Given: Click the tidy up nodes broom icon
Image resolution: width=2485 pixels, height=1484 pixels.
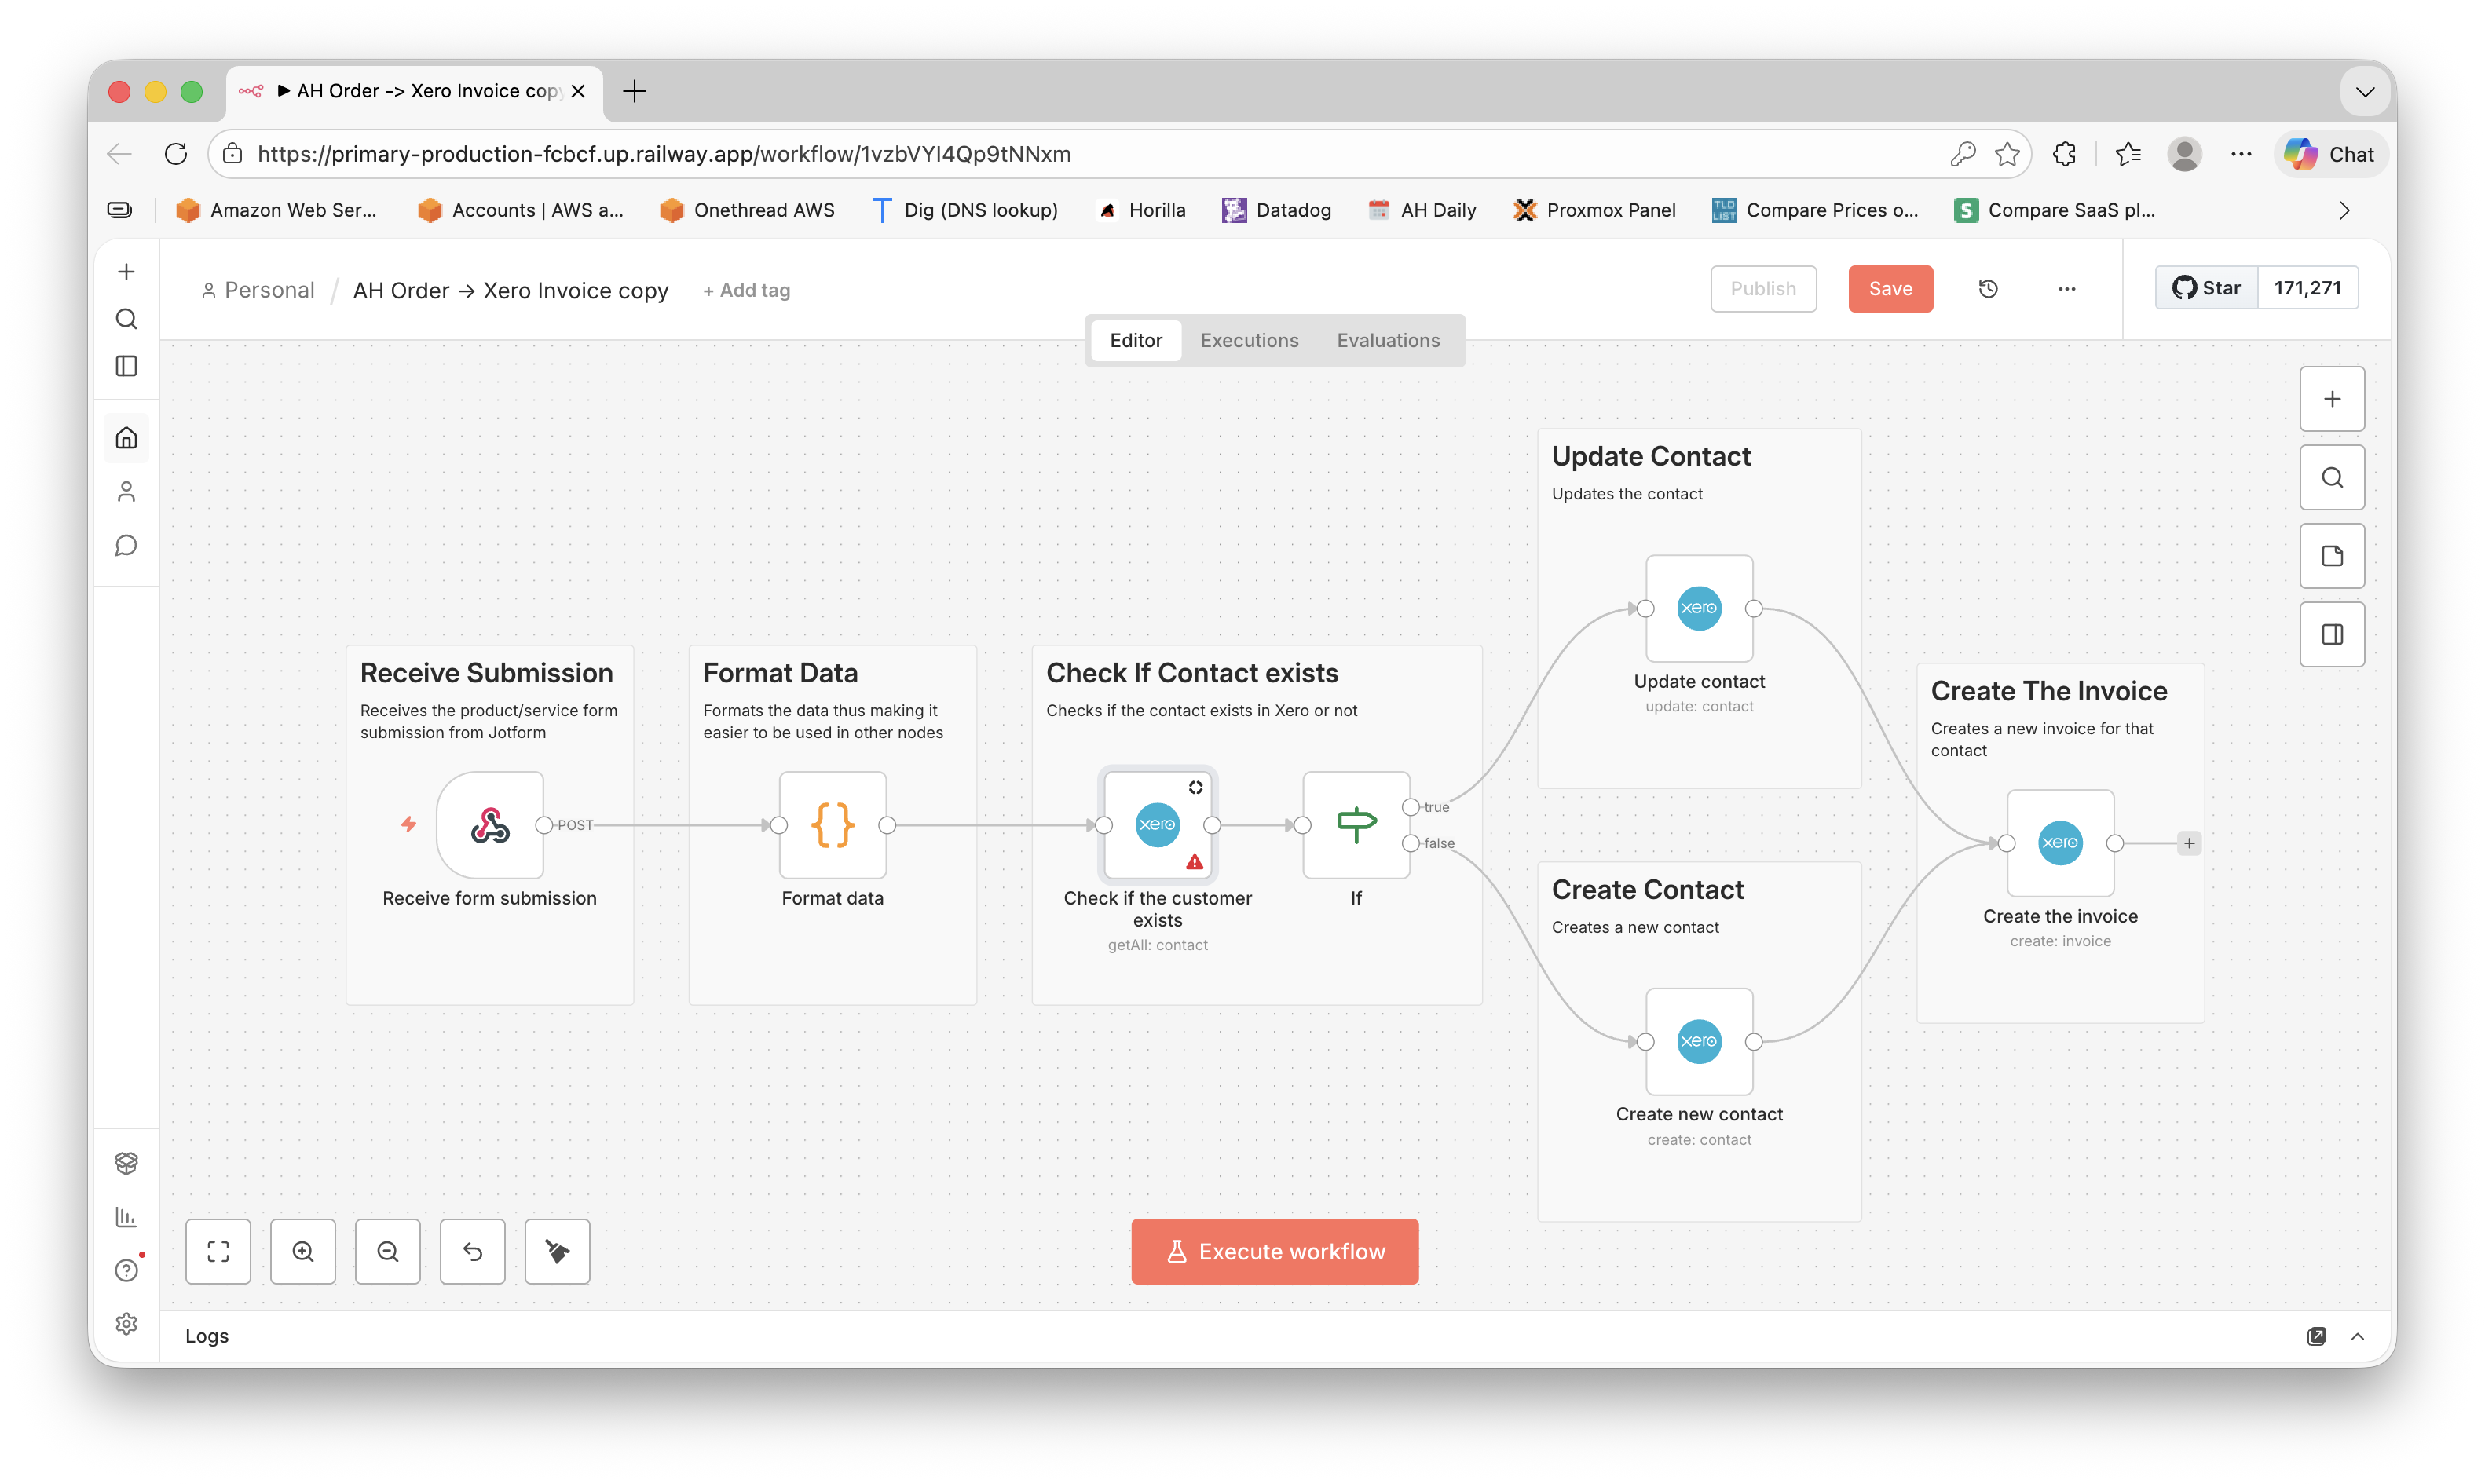Looking at the screenshot, I should [557, 1251].
